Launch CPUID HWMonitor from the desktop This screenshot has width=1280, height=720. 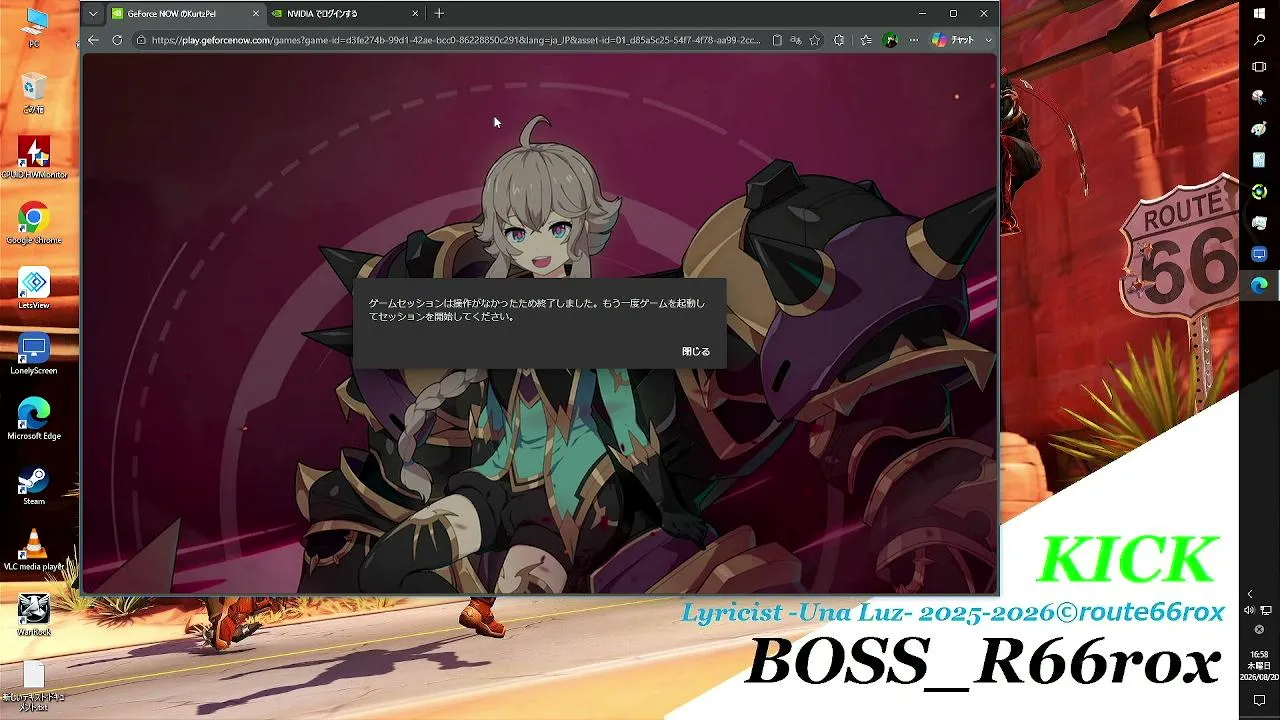(34, 158)
